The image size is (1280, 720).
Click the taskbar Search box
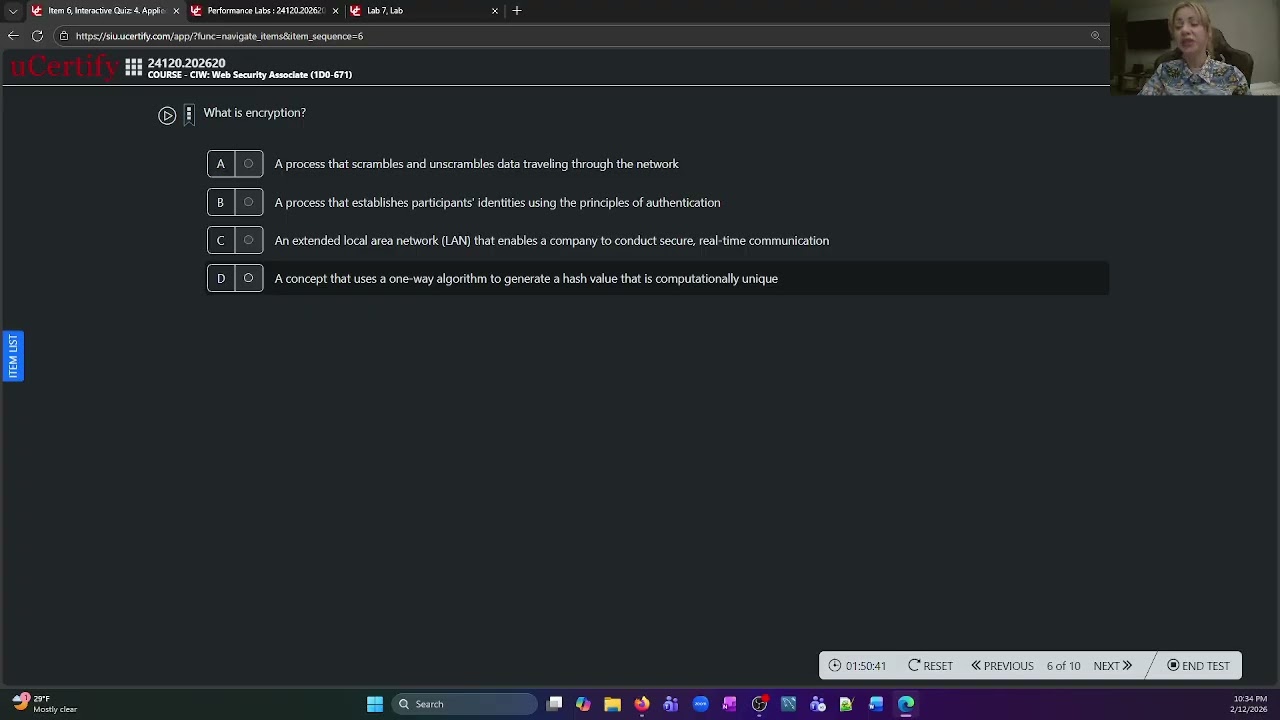465,704
